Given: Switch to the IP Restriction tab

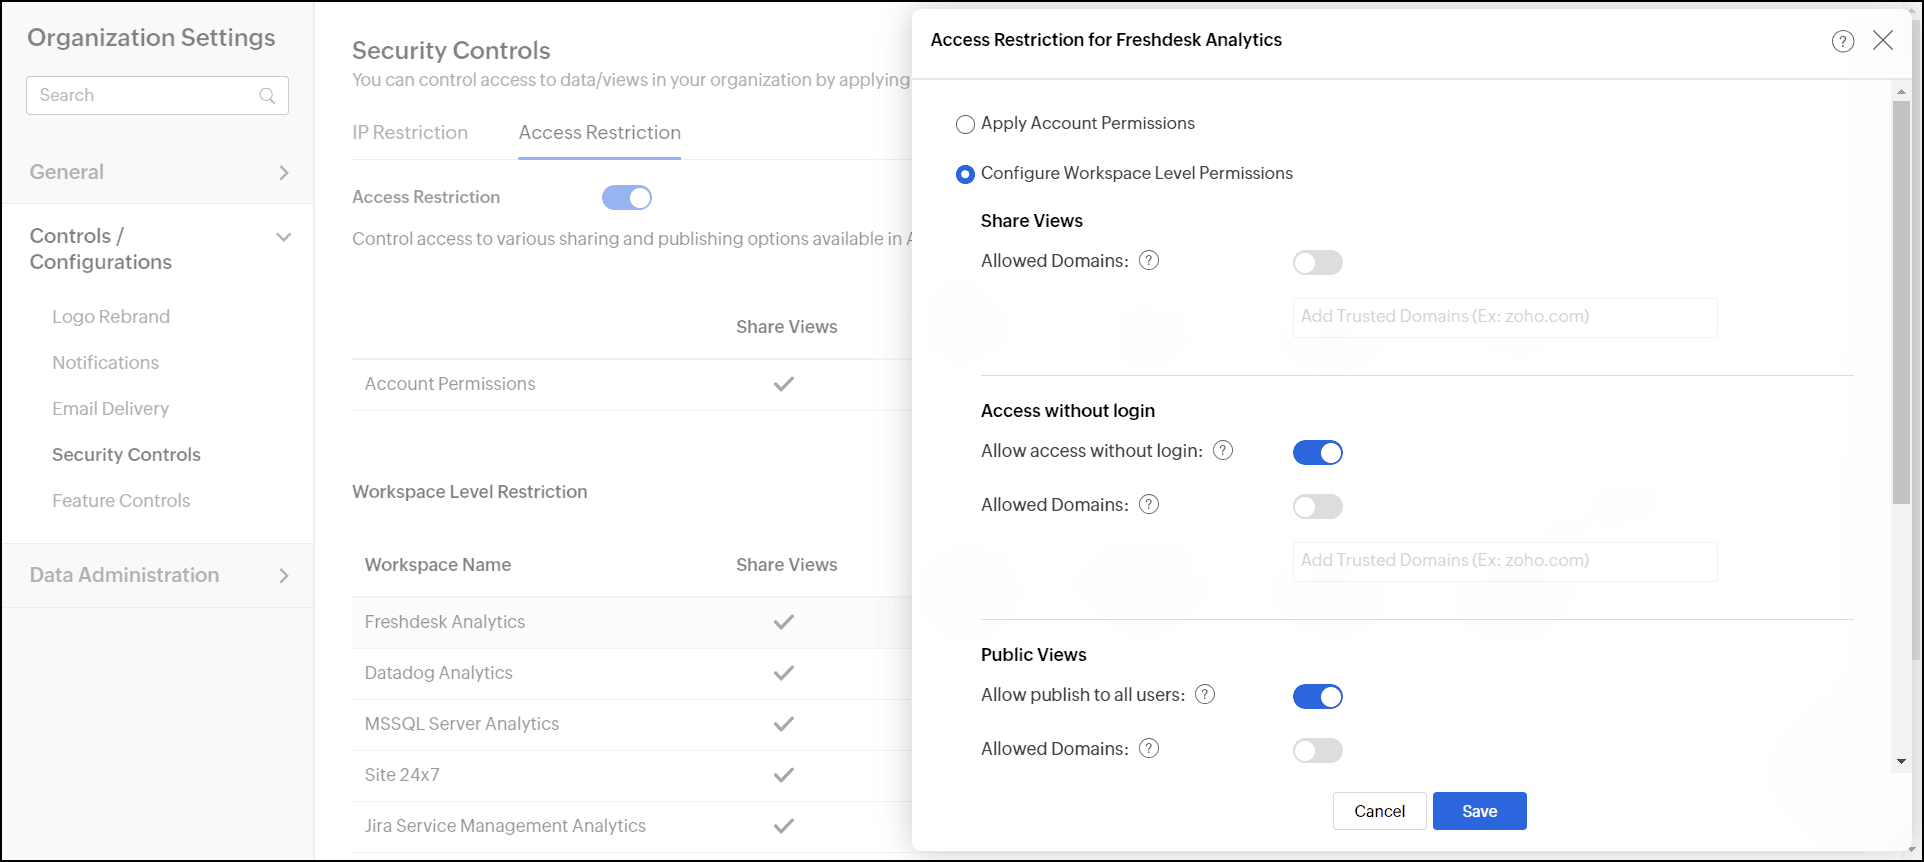Looking at the screenshot, I should pyautogui.click(x=409, y=133).
